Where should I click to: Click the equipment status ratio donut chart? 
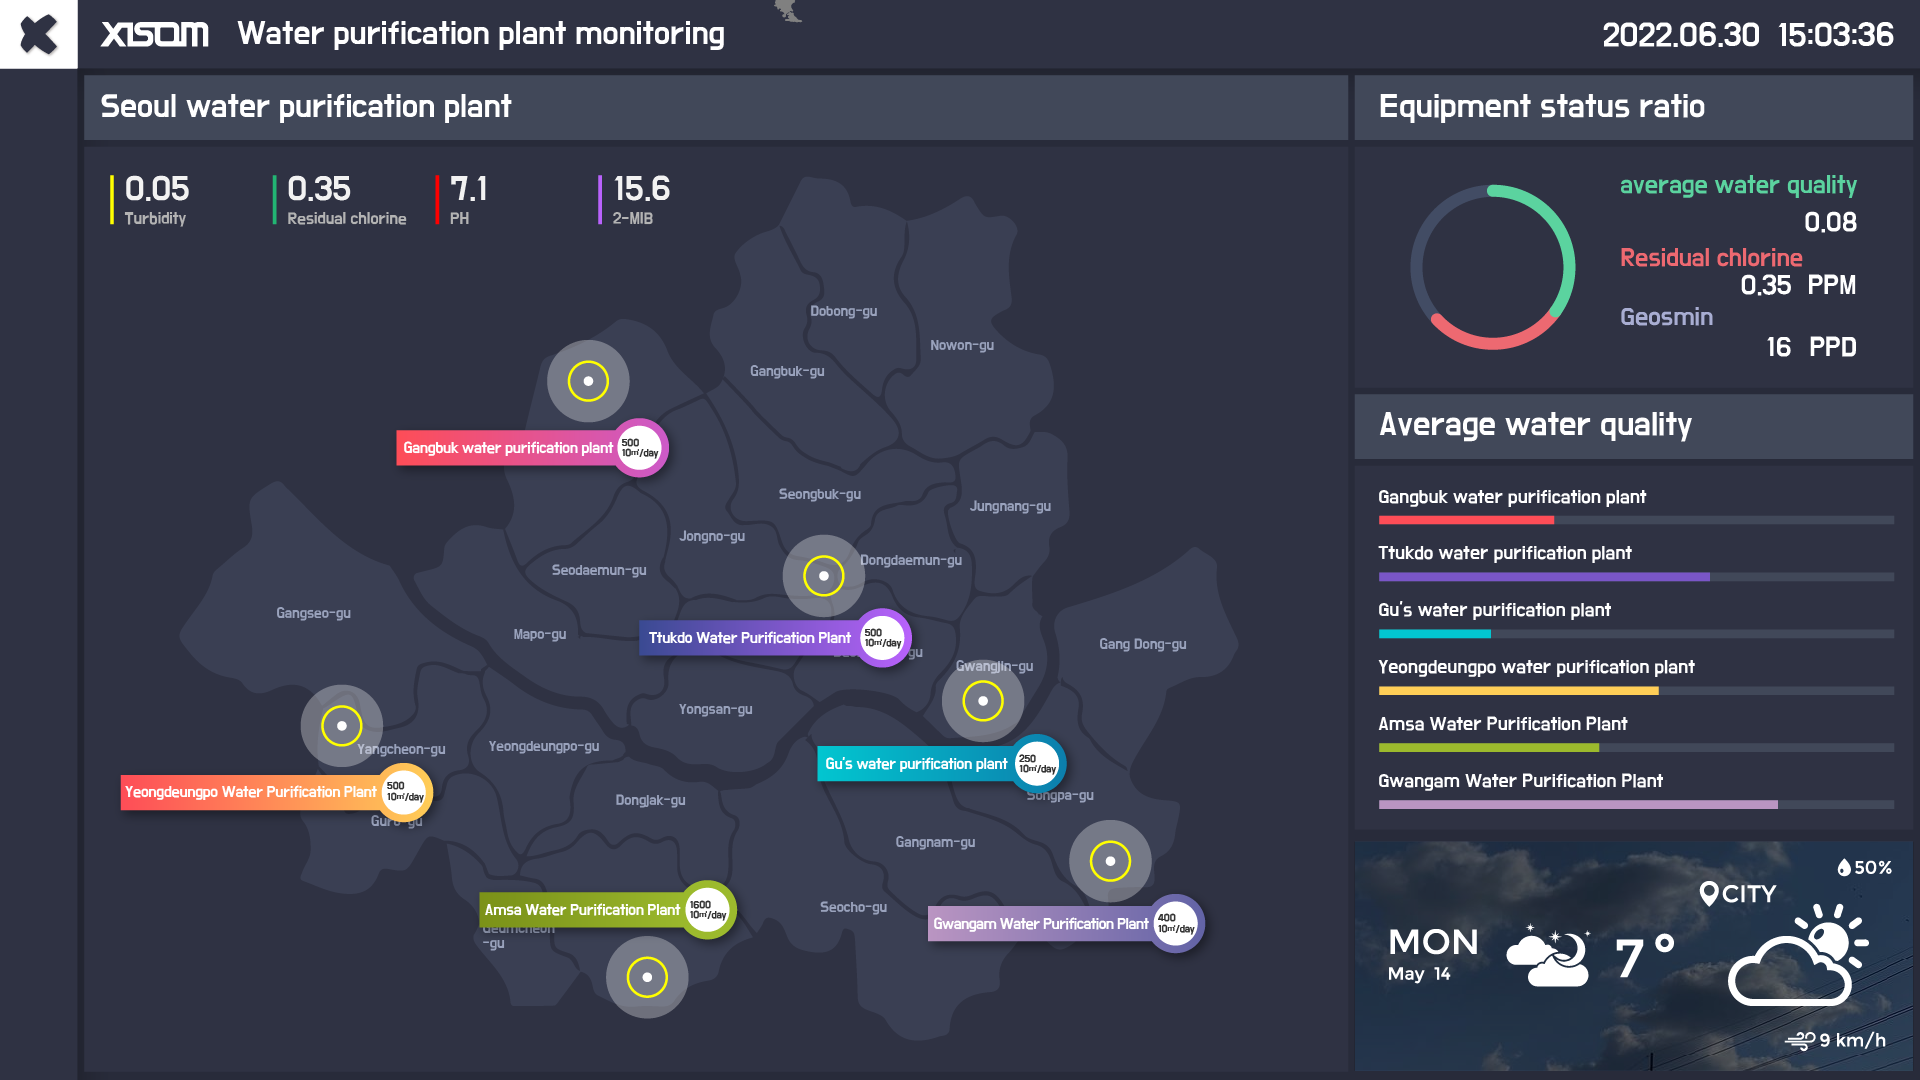click(1492, 267)
